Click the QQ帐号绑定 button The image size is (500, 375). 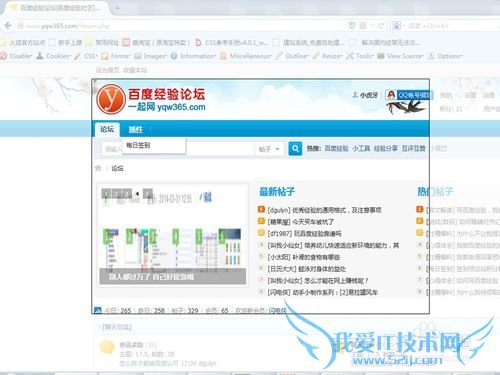tap(414, 95)
